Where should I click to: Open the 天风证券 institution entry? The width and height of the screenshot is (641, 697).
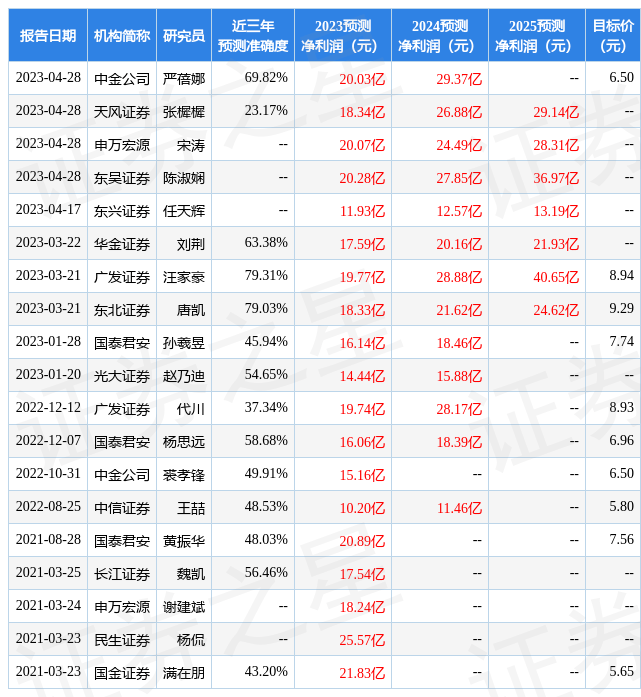[122, 111]
